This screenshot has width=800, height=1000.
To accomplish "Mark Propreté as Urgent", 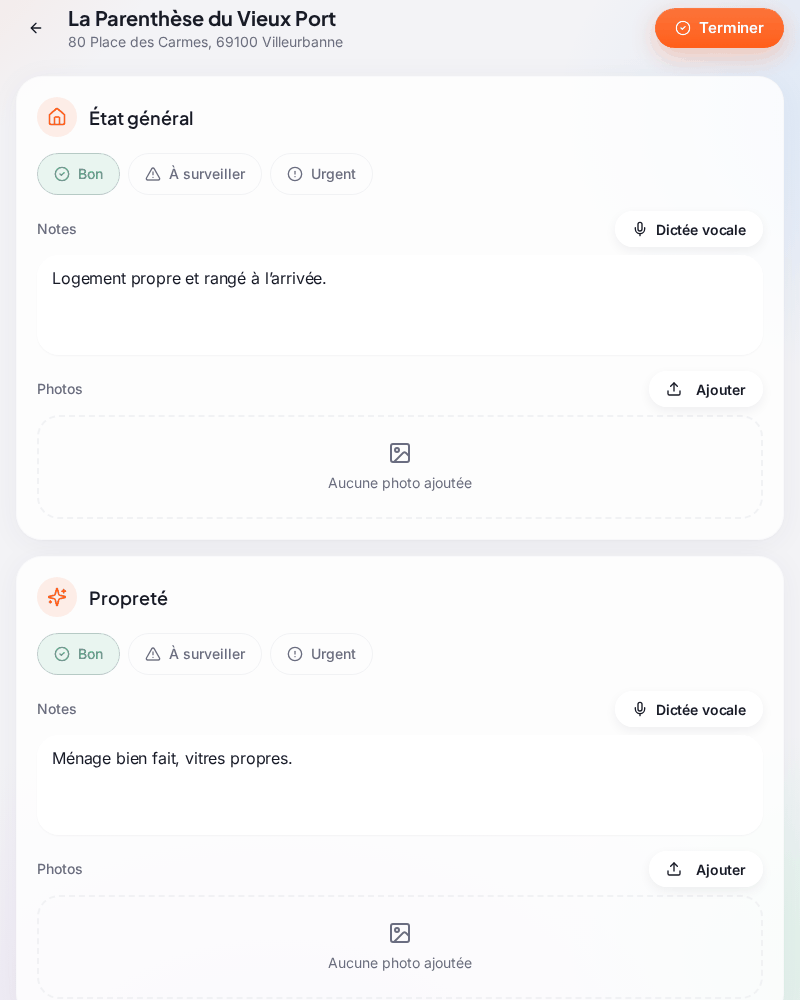I will 322,654.
